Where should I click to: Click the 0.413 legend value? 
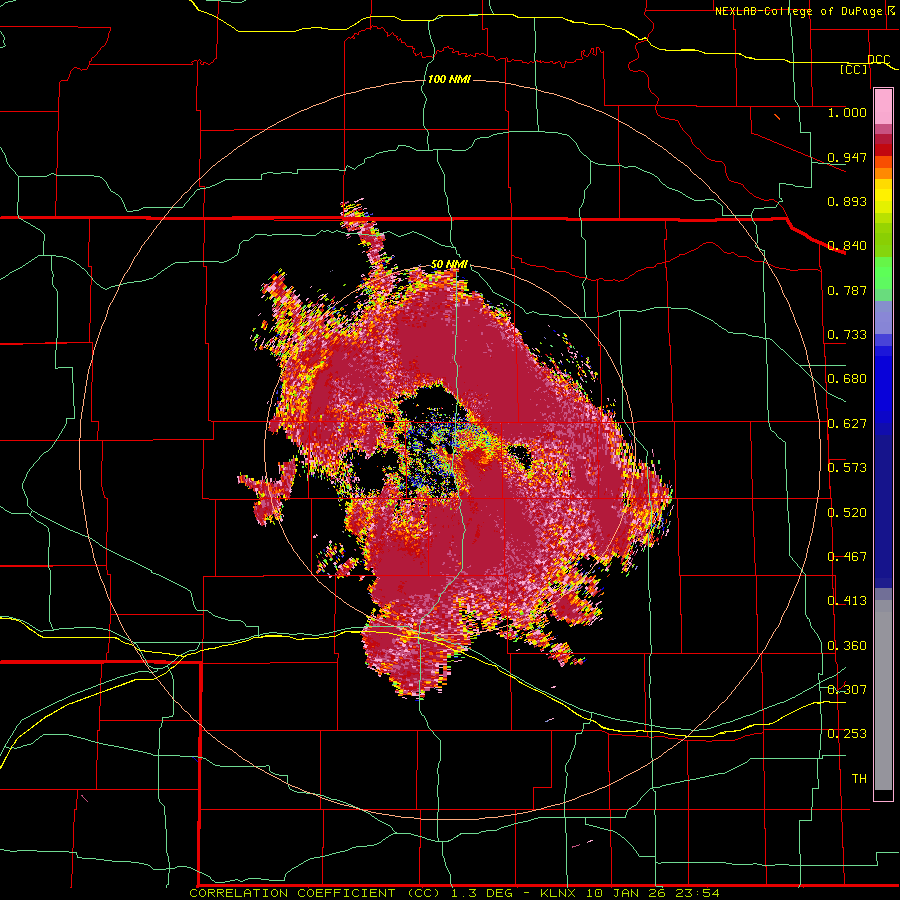pos(847,601)
